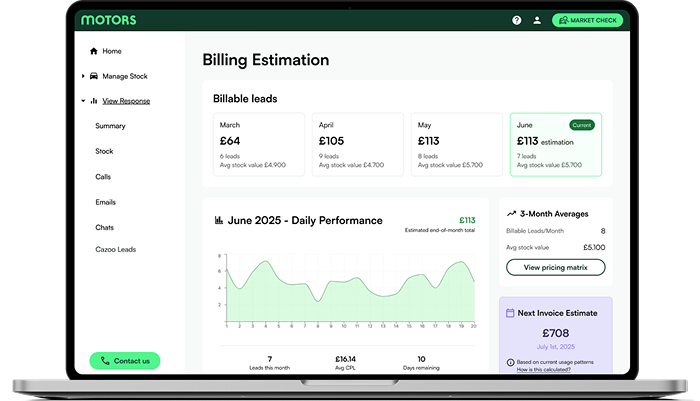Open the Market Check button
This screenshot has width=700, height=401.
(x=588, y=20)
